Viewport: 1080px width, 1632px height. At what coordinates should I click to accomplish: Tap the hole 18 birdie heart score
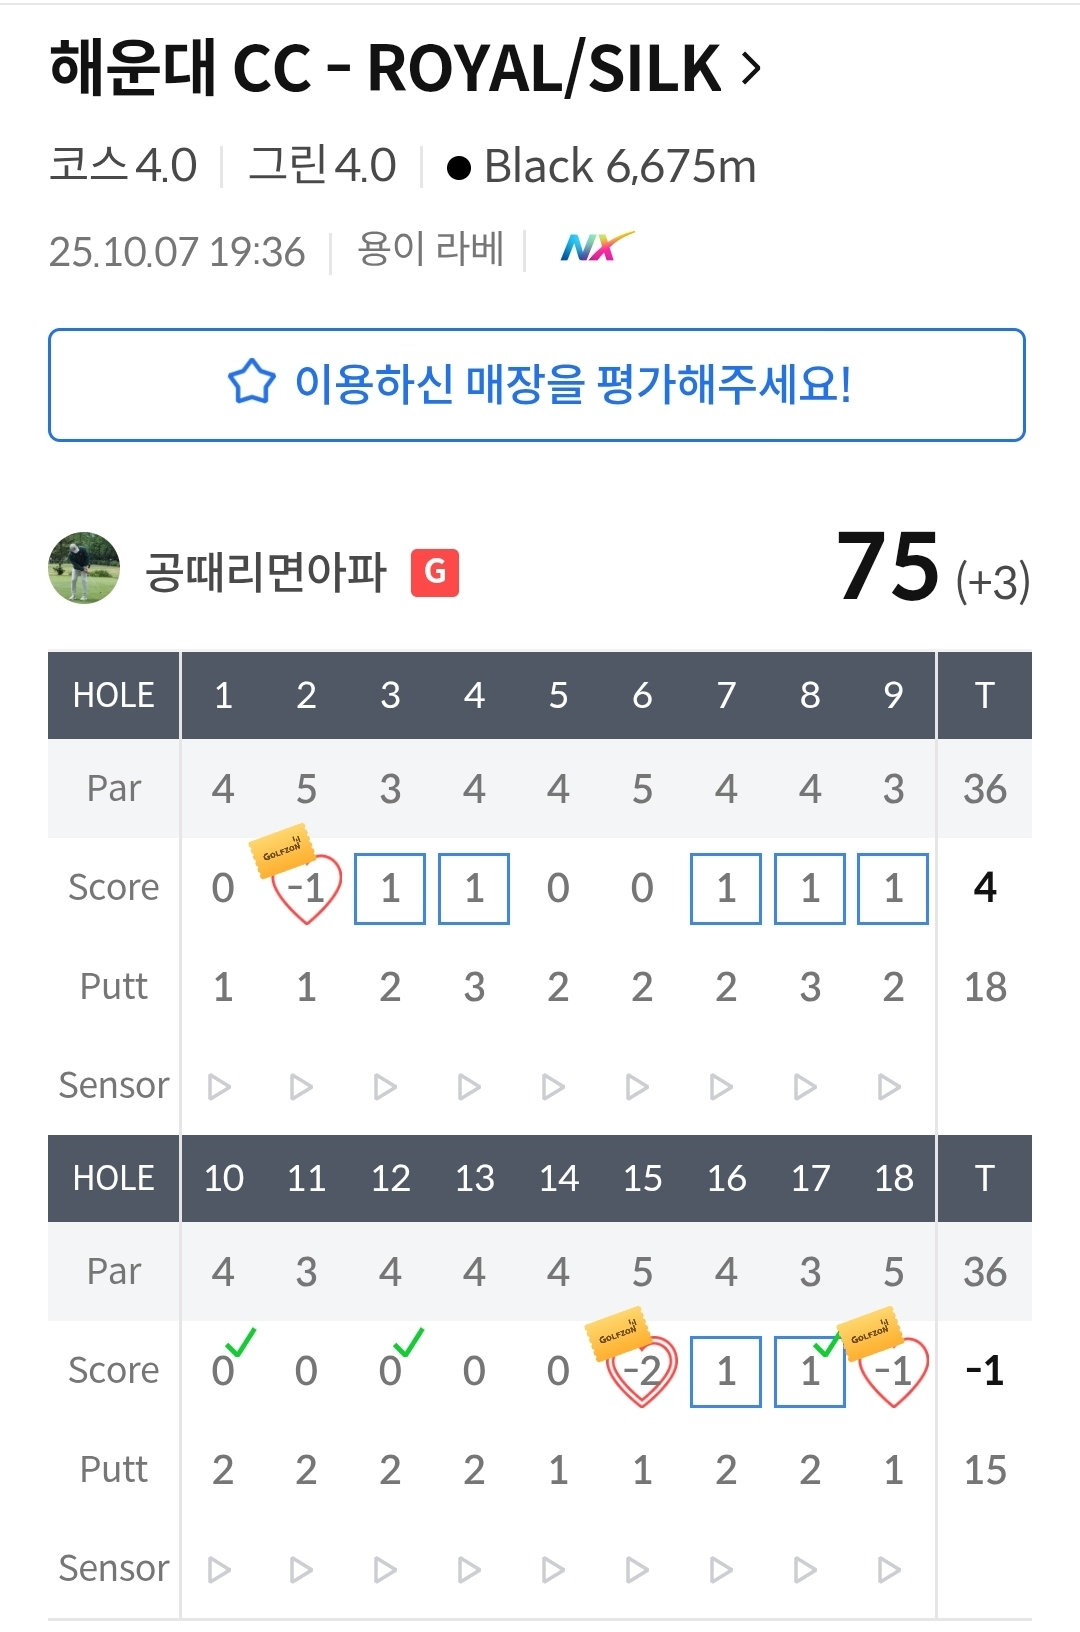(893, 1372)
